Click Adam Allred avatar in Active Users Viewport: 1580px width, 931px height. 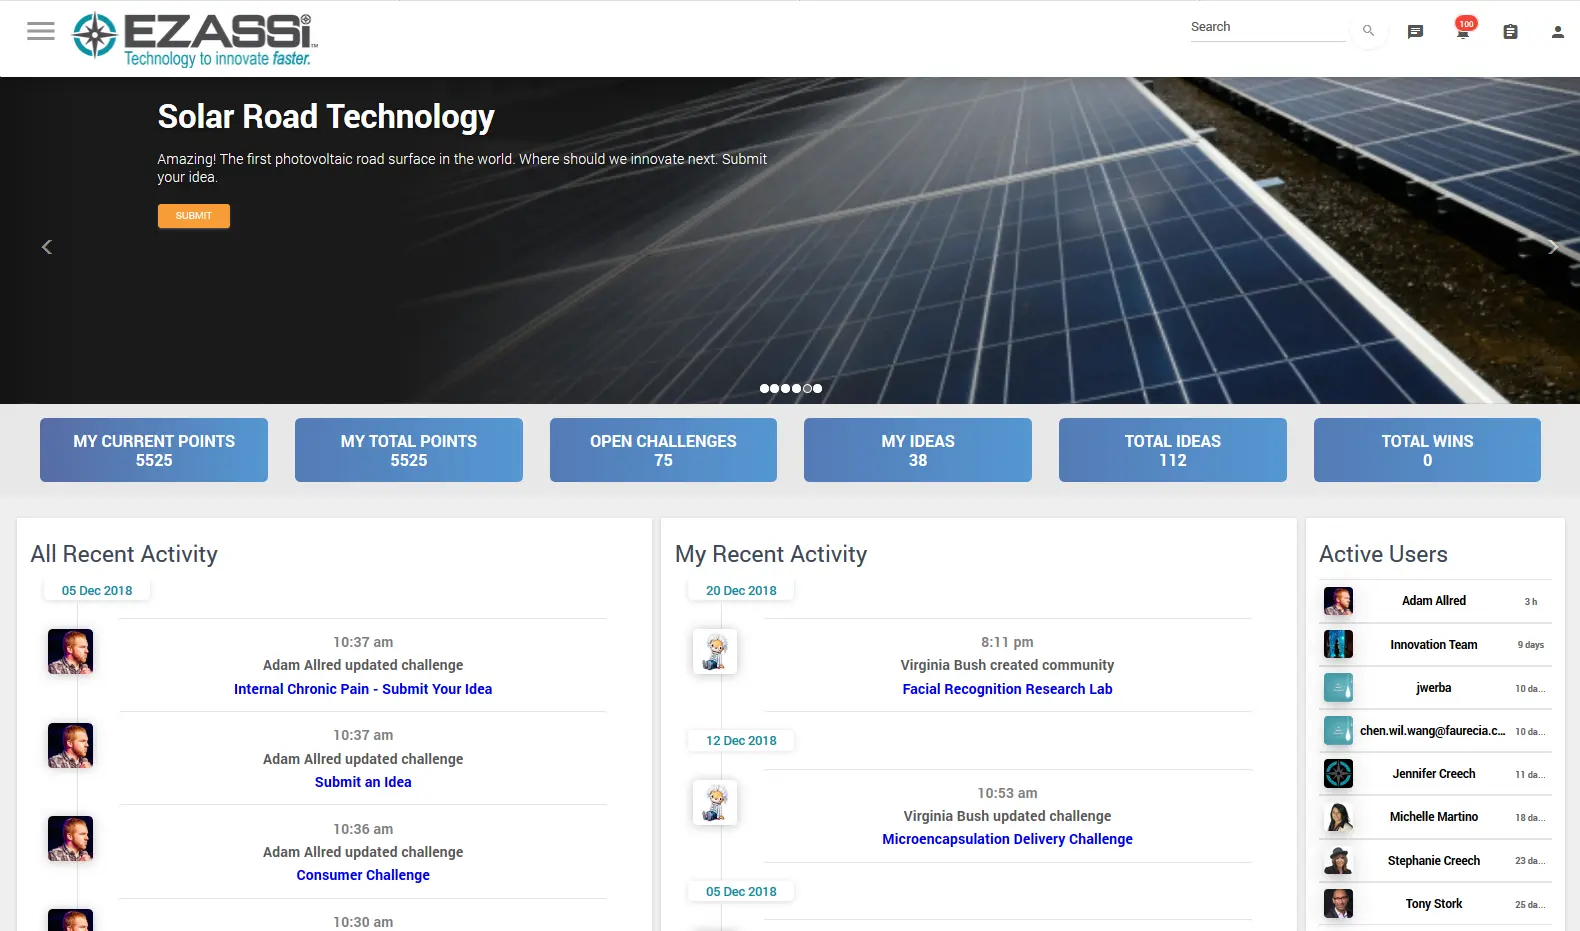coord(1338,601)
